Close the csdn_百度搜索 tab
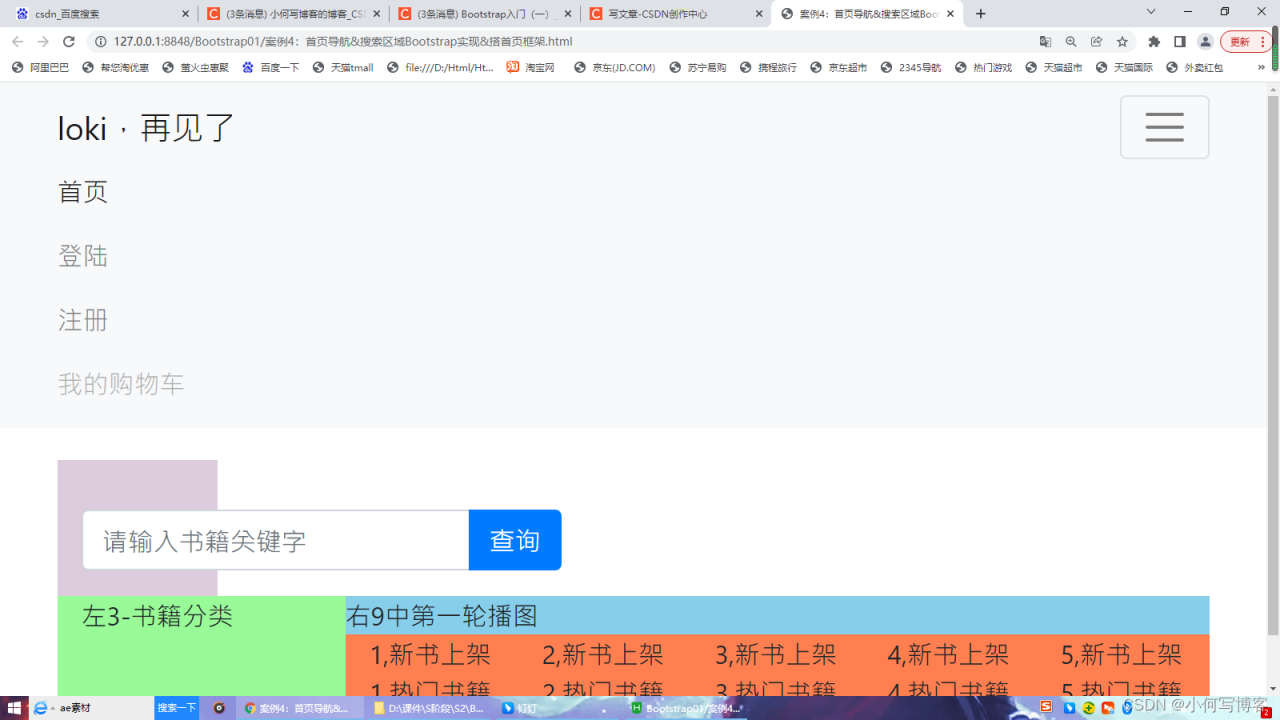Image resolution: width=1280 pixels, height=720 pixels. pyautogui.click(x=186, y=14)
